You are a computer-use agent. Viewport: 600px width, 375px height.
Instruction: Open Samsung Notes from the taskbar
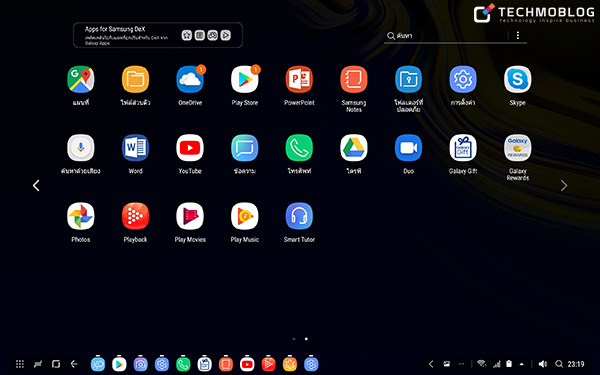(x=226, y=364)
